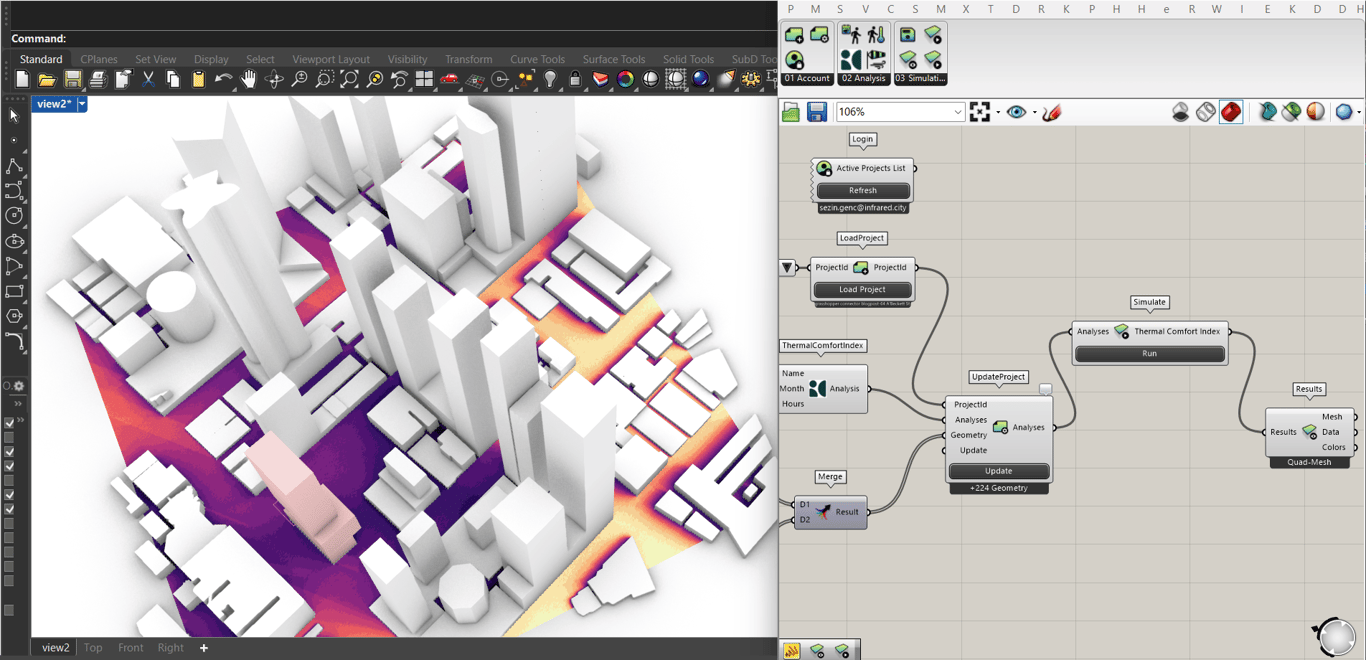Toggle the Update input on UpdateProject component

coord(973,450)
